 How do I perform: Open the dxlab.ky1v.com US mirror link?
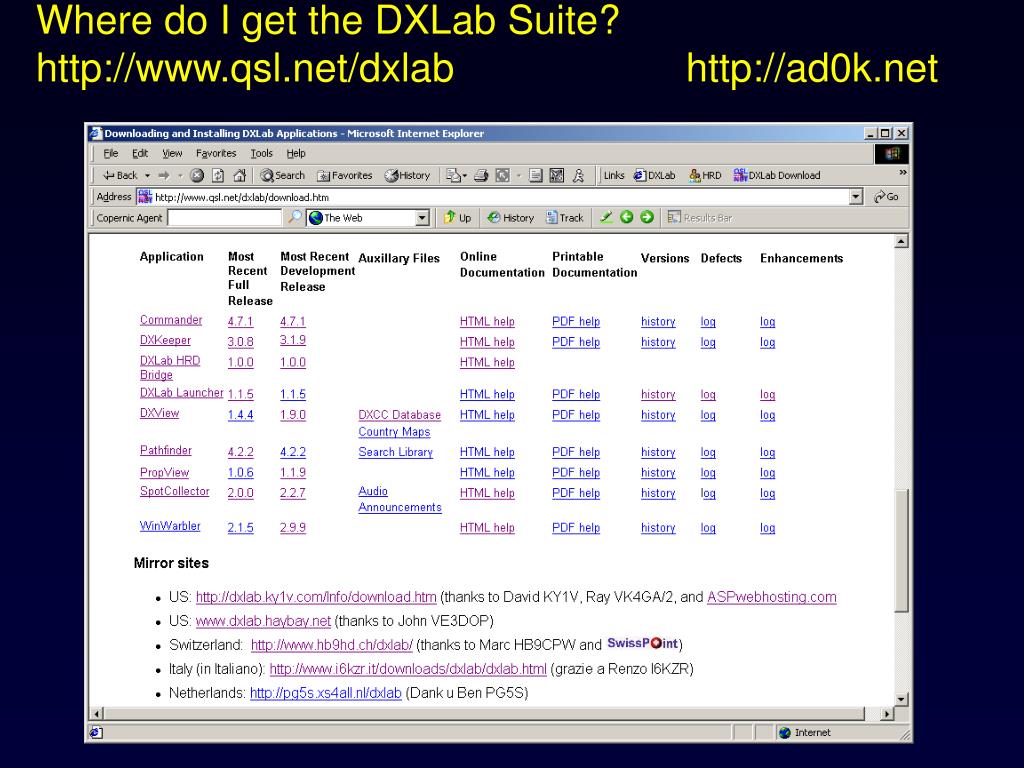click(316, 597)
